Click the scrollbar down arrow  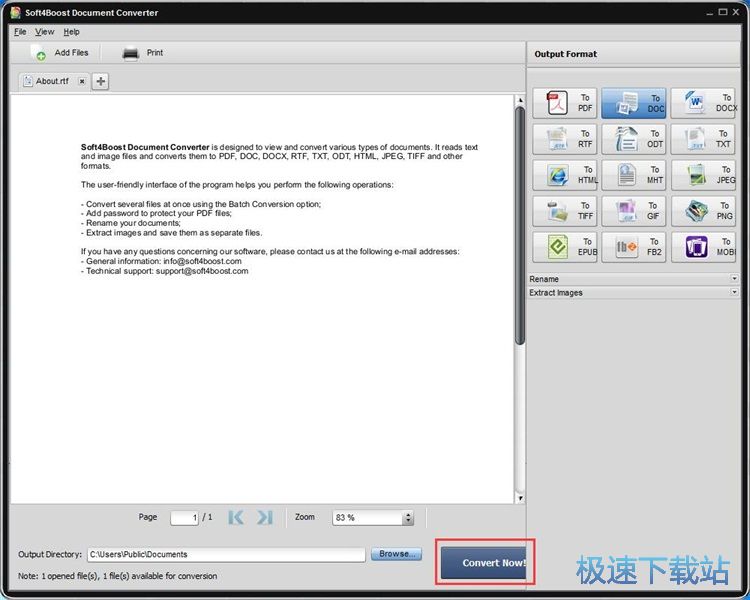click(520, 498)
